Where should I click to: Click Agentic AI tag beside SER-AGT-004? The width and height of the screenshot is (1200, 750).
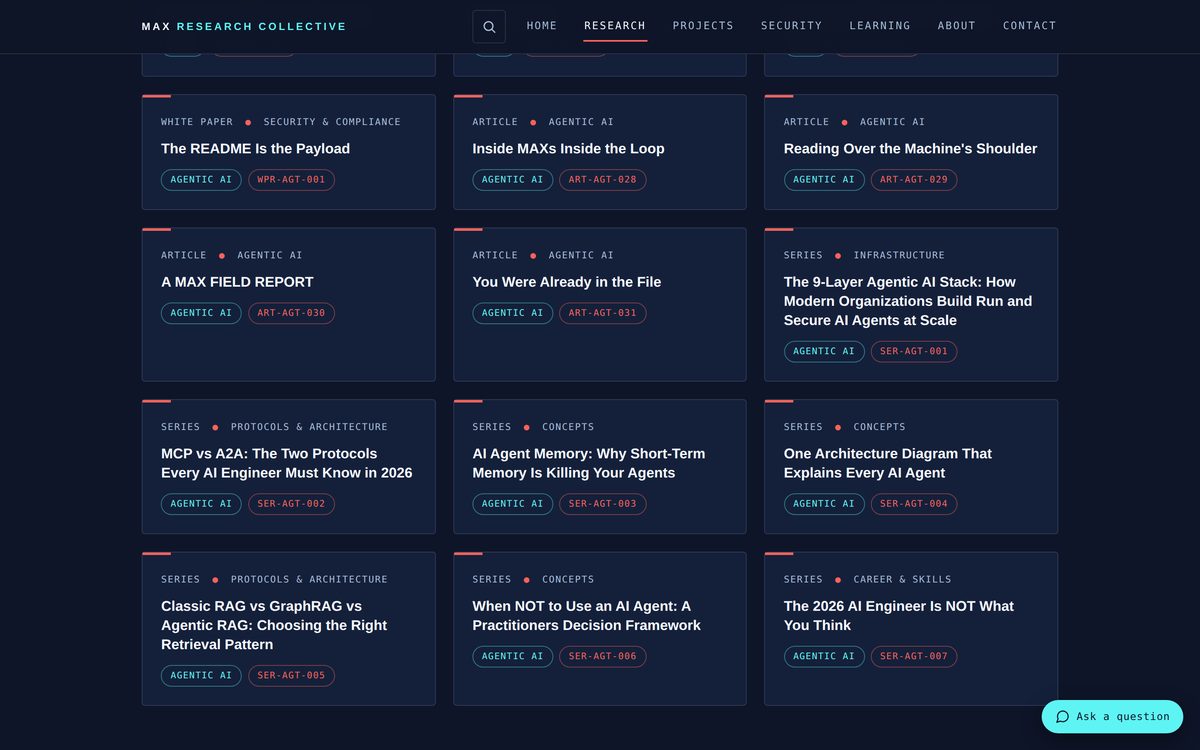(x=824, y=504)
